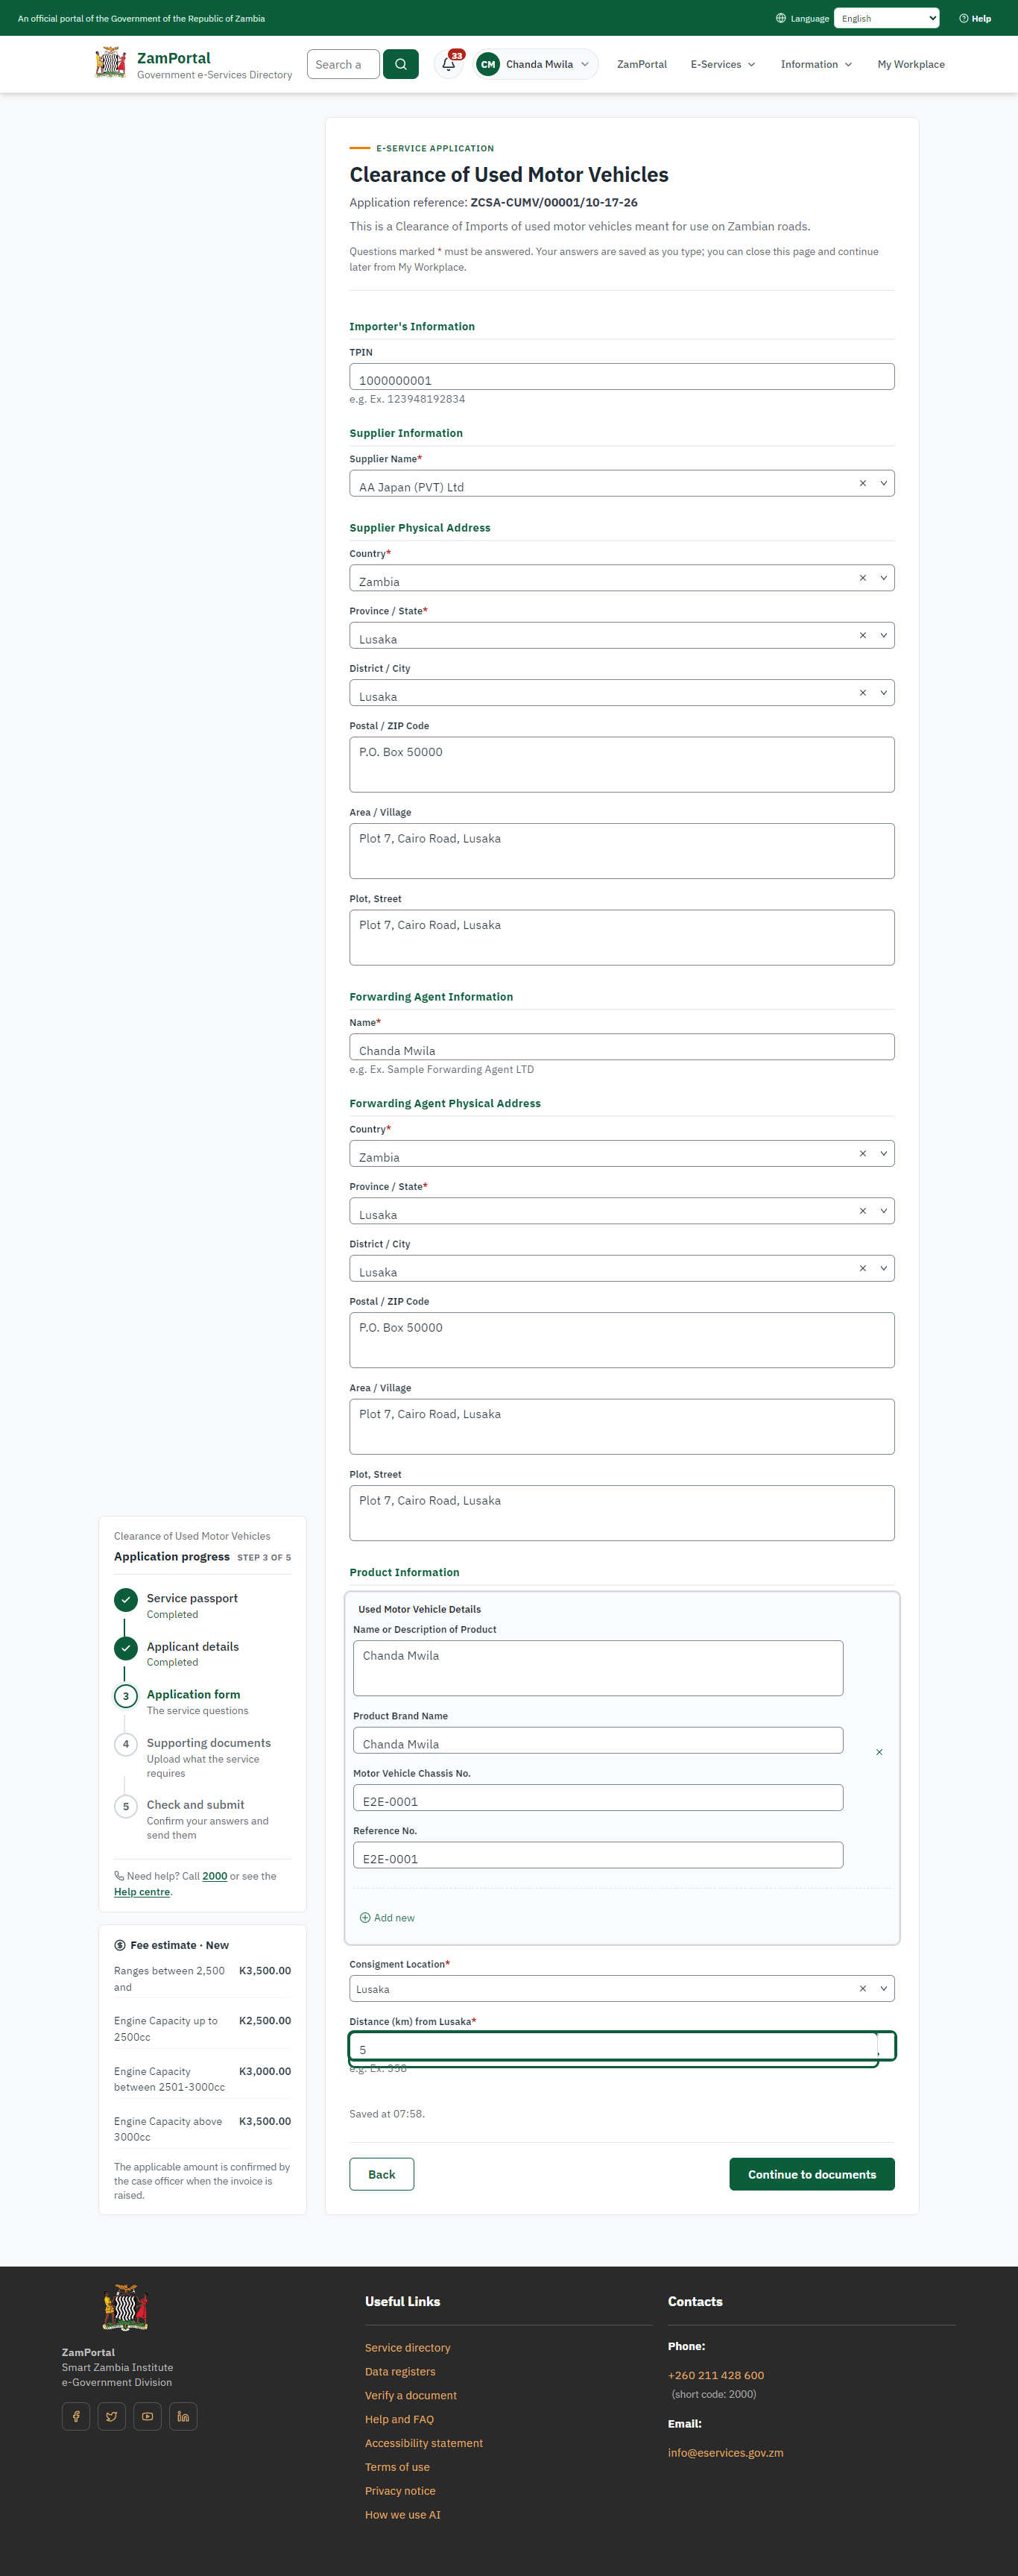
Task: Select the Check and submit step
Action: click(x=195, y=1805)
